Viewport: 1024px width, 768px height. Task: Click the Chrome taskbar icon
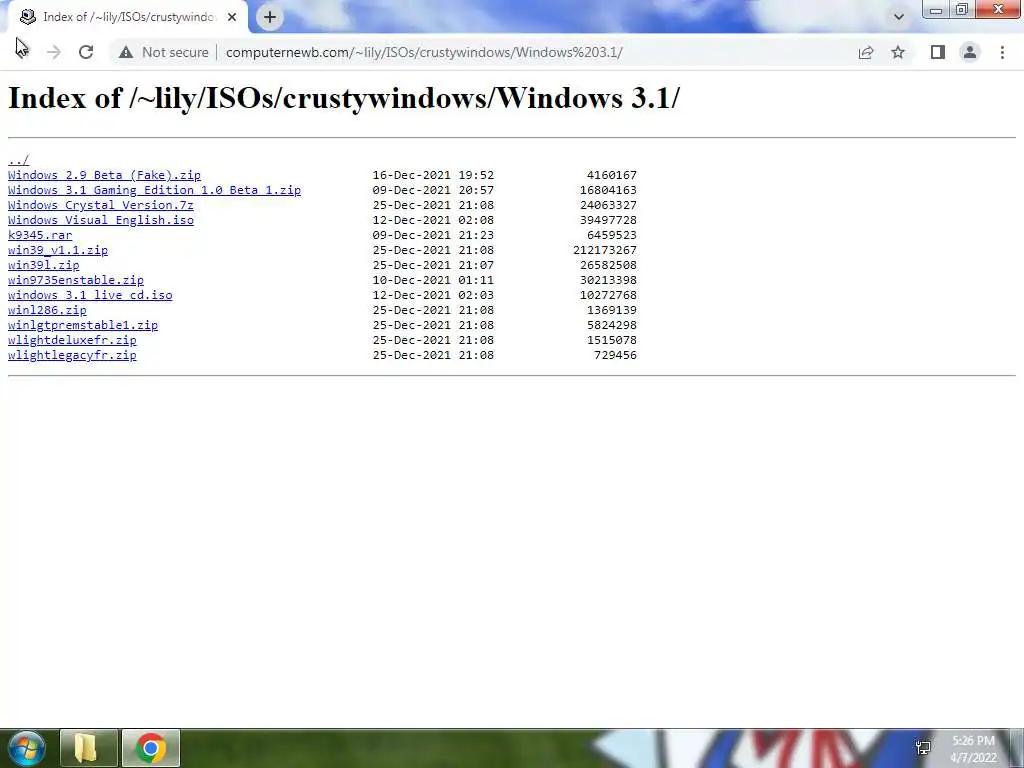pyautogui.click(x=151, y=748)
